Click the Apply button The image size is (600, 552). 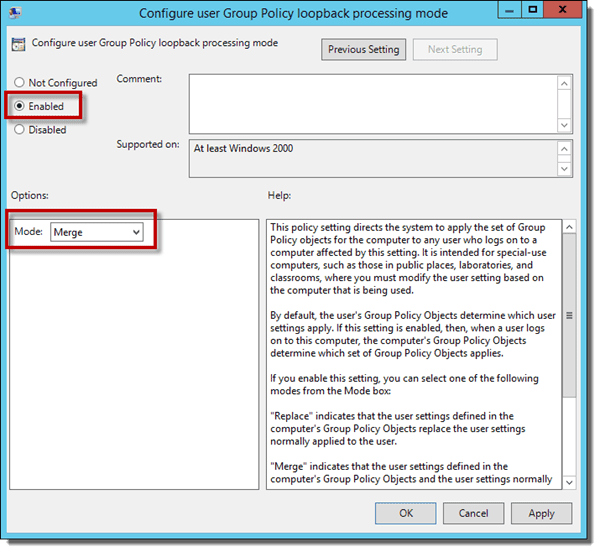click(x=541, y=513)
